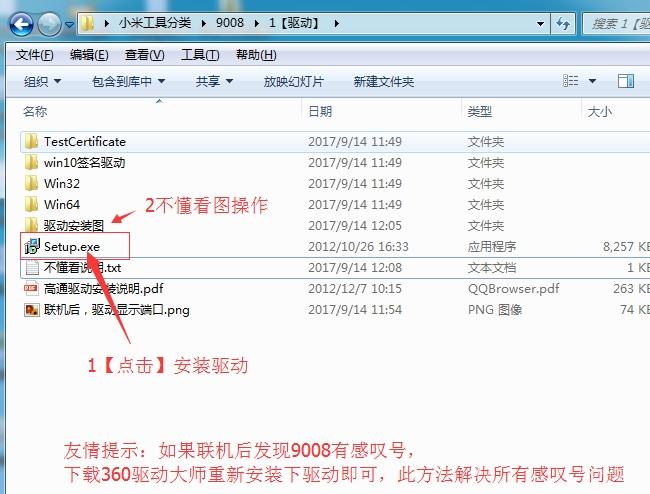Click the date 2012/12/7 10:15 cell
This screenshot has height=494, width=650.
click(355, 288)
